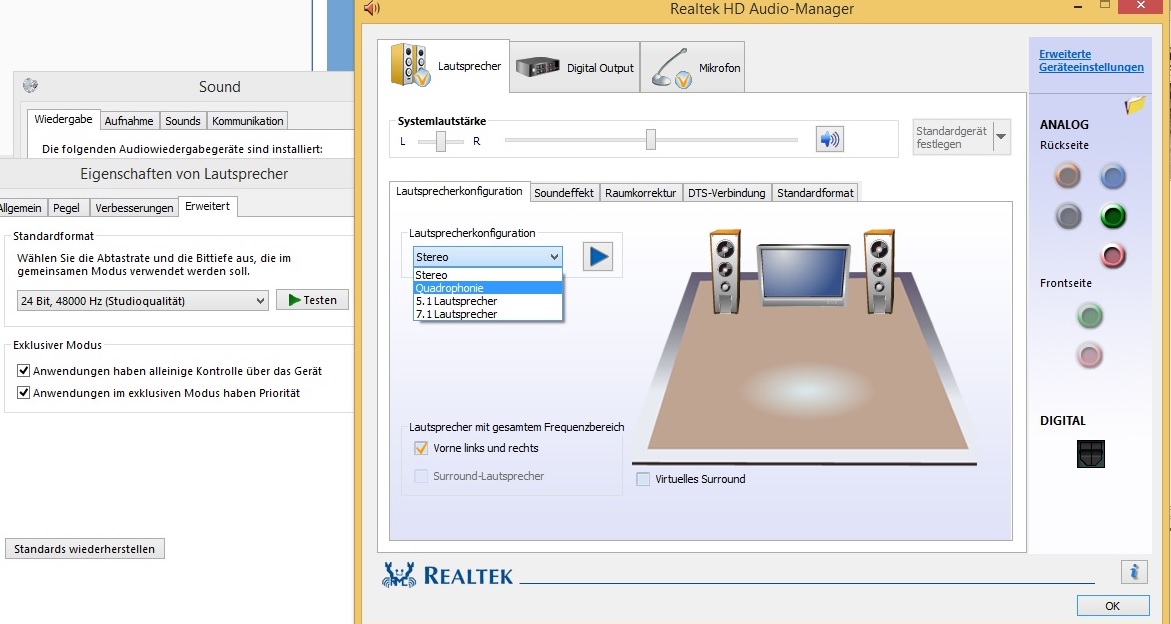Click the Realtek HD Audio-Manager window title
Image resolution: width=1171 pixels, height=624 pixels.
762,9
